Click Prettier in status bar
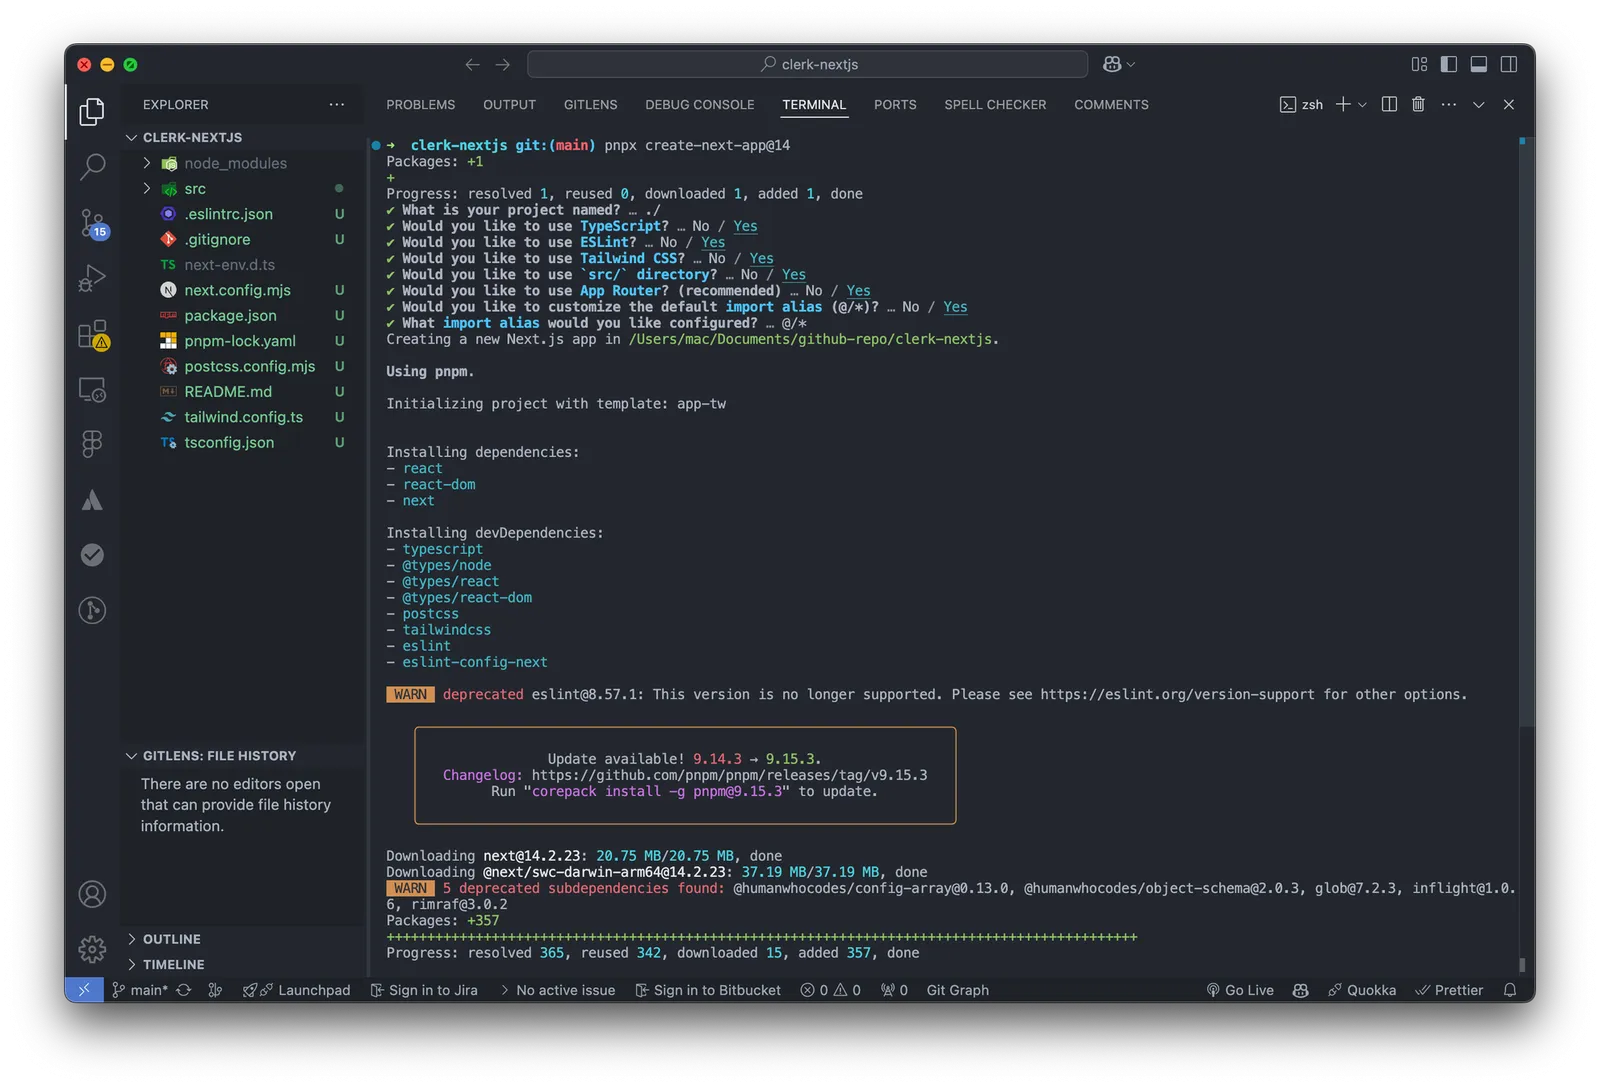1600x1088 pixels. click(1449, 990)
